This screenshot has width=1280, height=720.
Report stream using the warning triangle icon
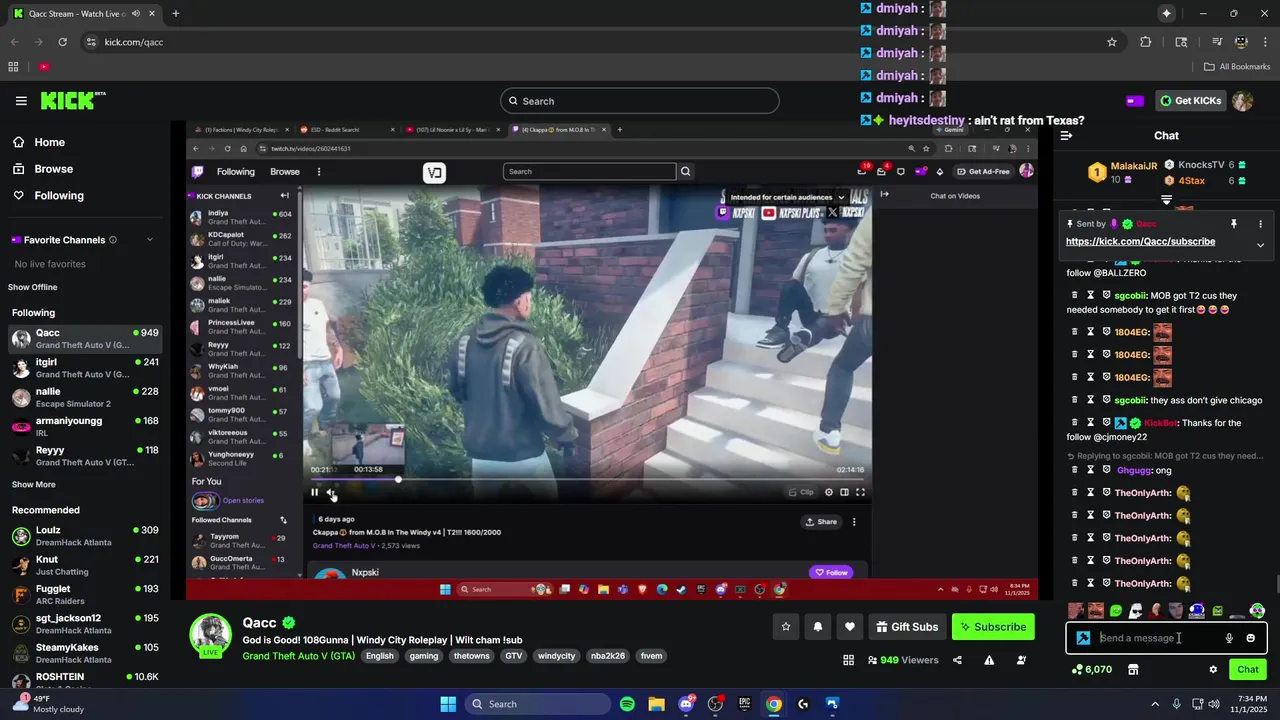(x=989, y=660)
